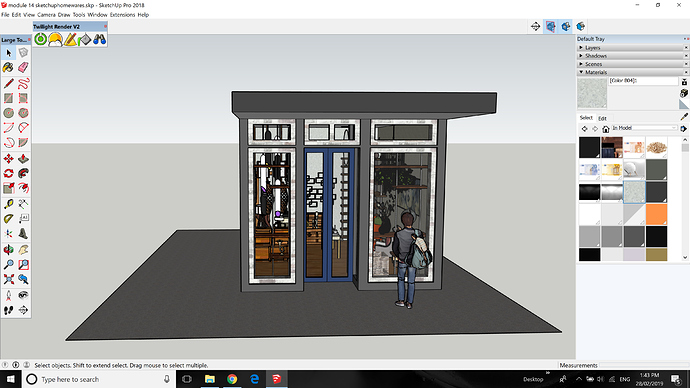Open the materials Details arrow menu
The height and width of the screenshot is (388, 690).
pyautogui.click(x=683, y=129)
